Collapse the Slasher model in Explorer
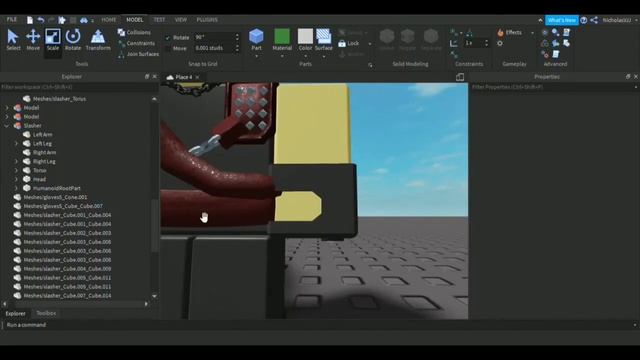This screenshot has height=360, width=640. (7, 126)
